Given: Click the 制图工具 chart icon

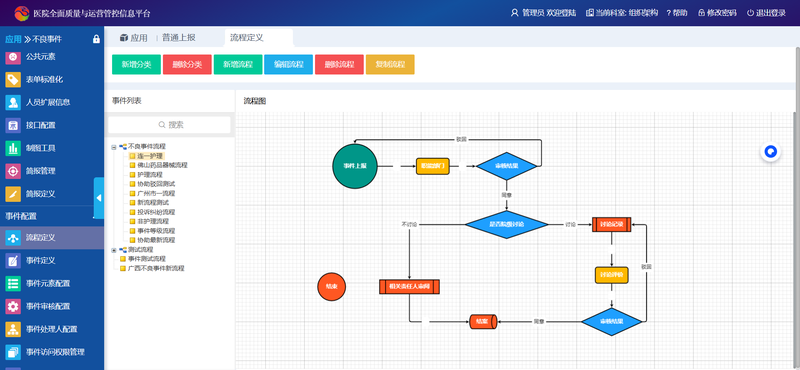Looking at the screenshot, I should click(x=13, y=148).
